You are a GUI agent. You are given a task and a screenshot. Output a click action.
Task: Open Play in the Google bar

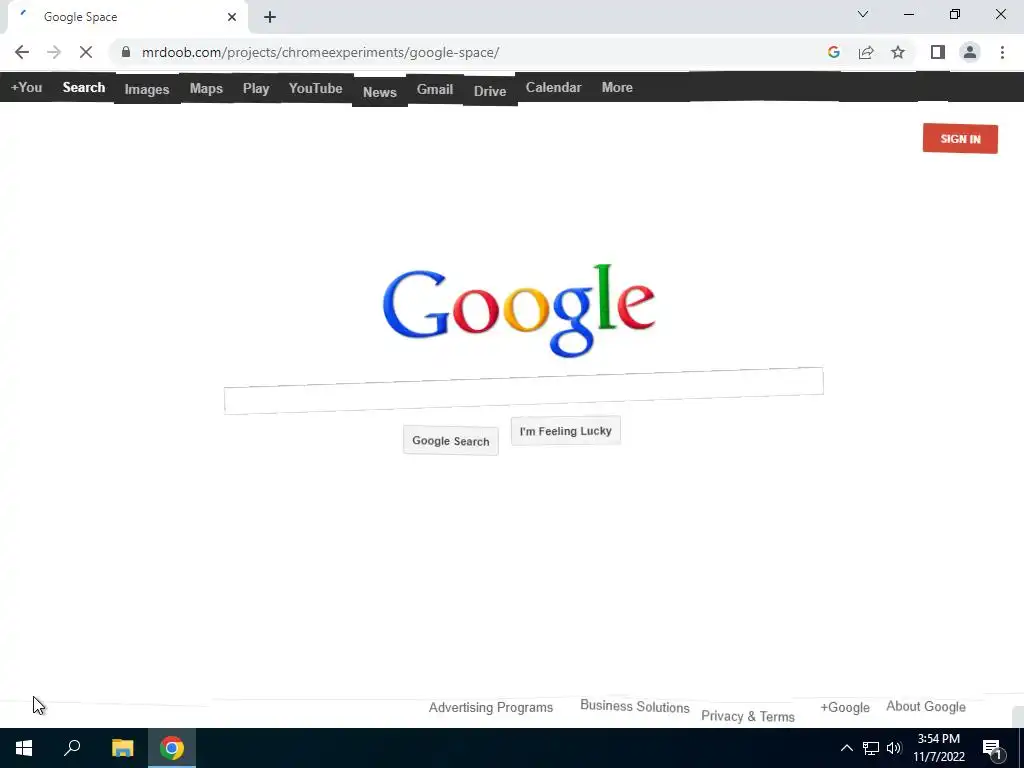[x=256, y=88]
